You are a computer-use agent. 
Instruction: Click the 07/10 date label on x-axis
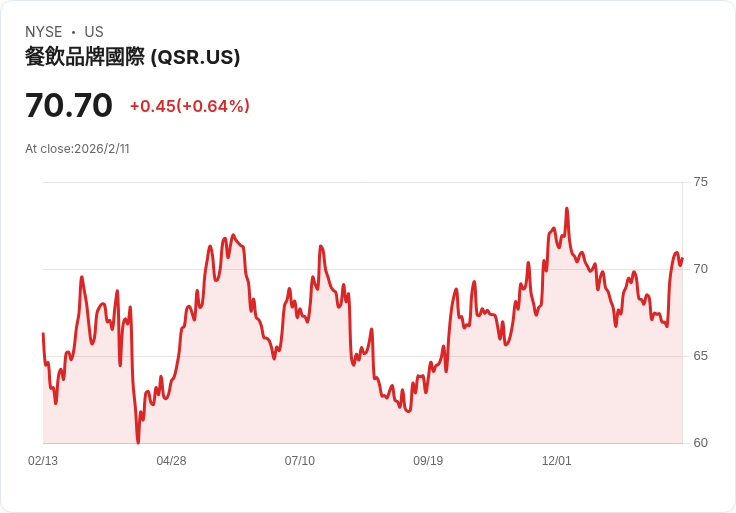pyautogui.click(x=299, y=461)
